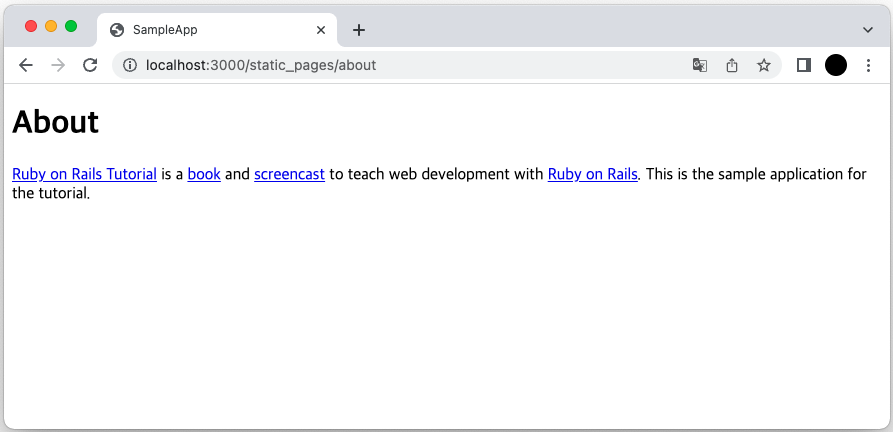893x432 pixels.
Task: Open a new tab with plus button
Action: [358, 30]
